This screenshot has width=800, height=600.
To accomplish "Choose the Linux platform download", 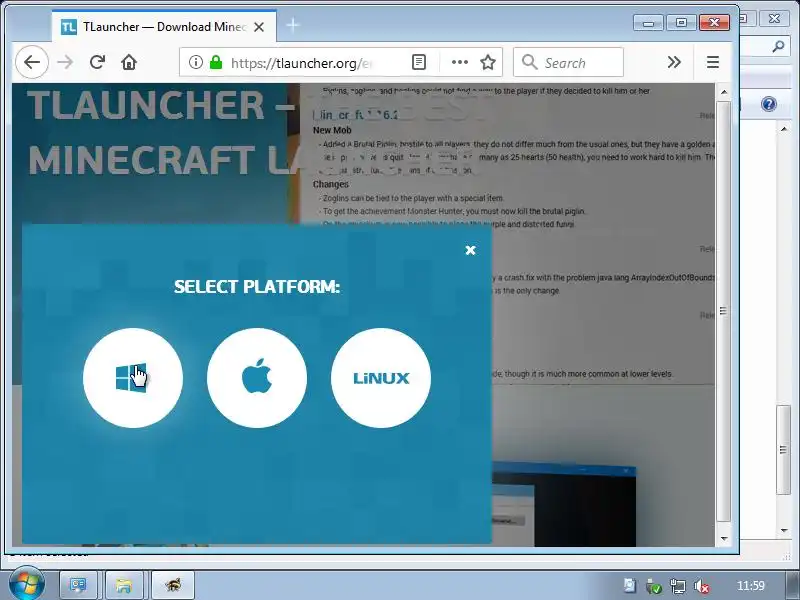I will [381, 378].
